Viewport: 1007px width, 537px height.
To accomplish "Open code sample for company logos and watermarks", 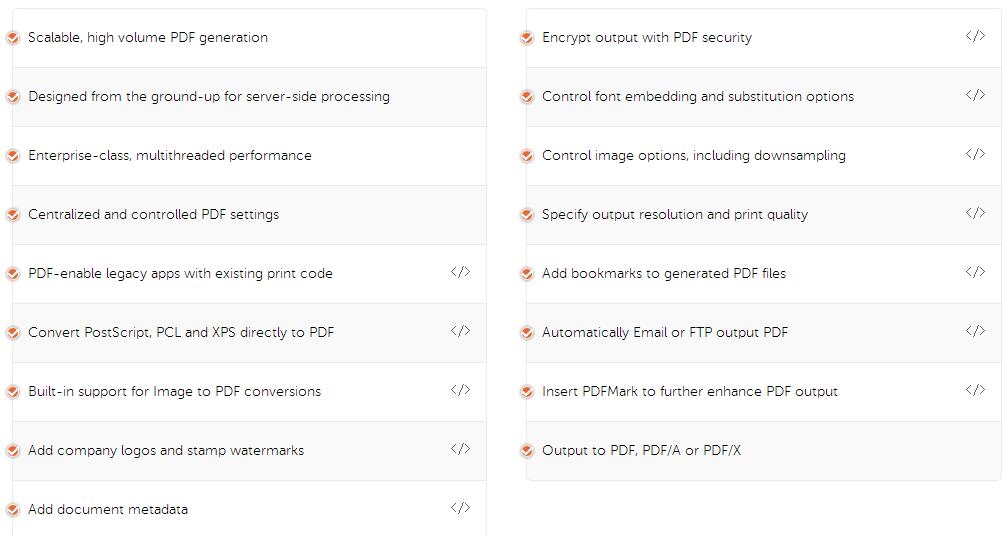I will 460,449.
